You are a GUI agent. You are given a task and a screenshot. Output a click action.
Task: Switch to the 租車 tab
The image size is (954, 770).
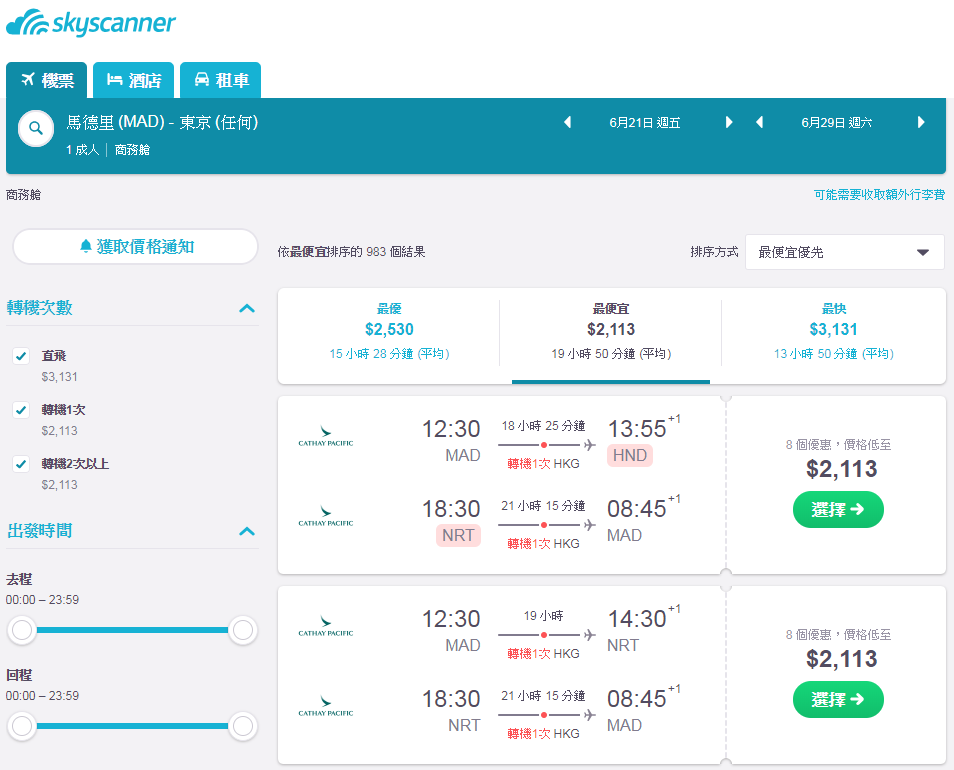[x=221, y=80]
